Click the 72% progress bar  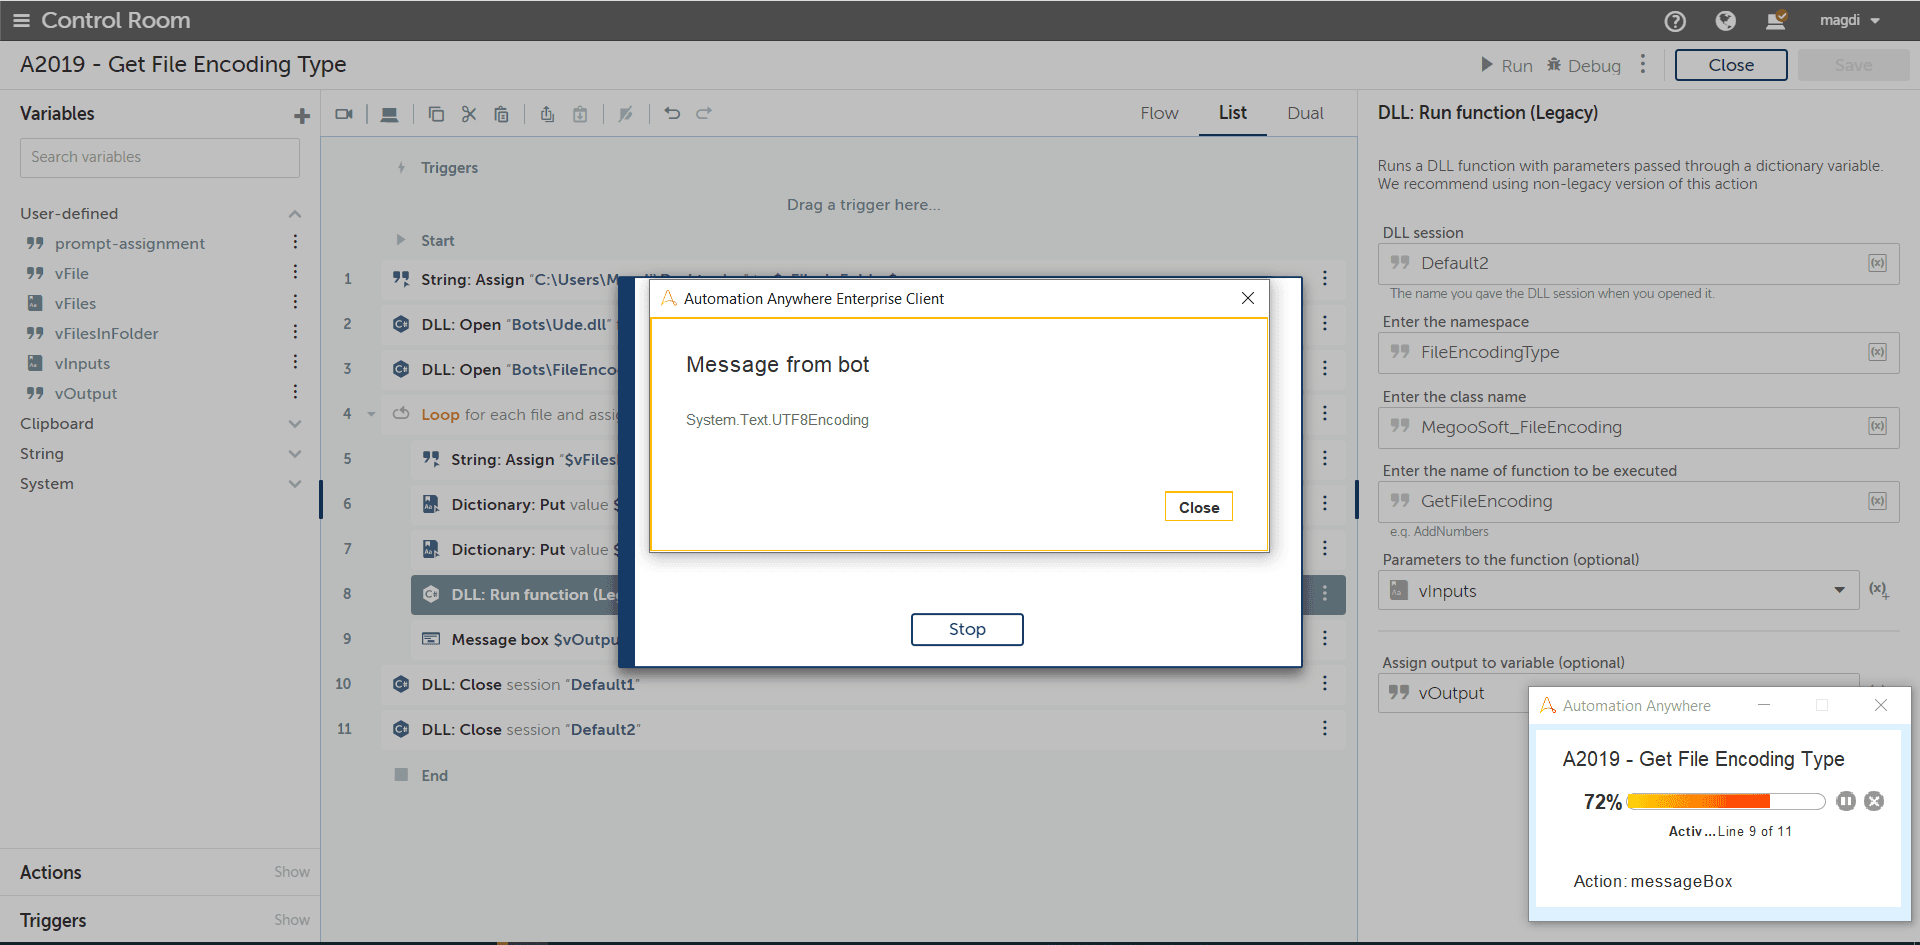point(1725,801)
